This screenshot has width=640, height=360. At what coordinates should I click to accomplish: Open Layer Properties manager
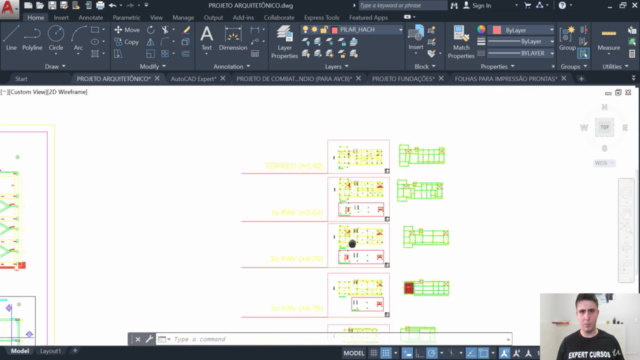point(284,42)
